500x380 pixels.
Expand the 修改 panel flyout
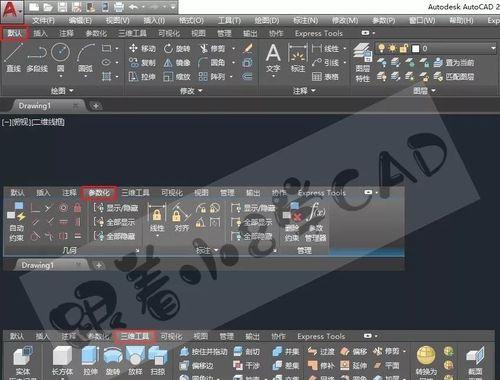[x=191, y=91]
